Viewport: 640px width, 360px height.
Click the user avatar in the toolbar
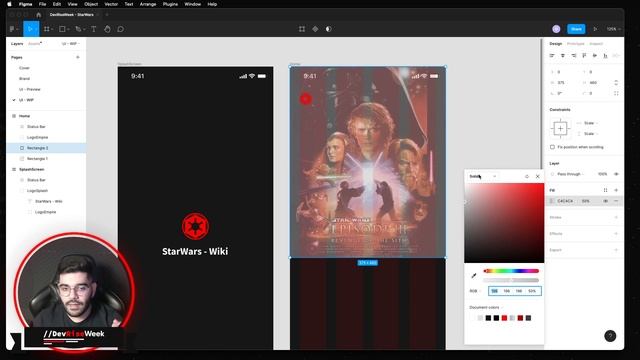(x=556, y=29)
